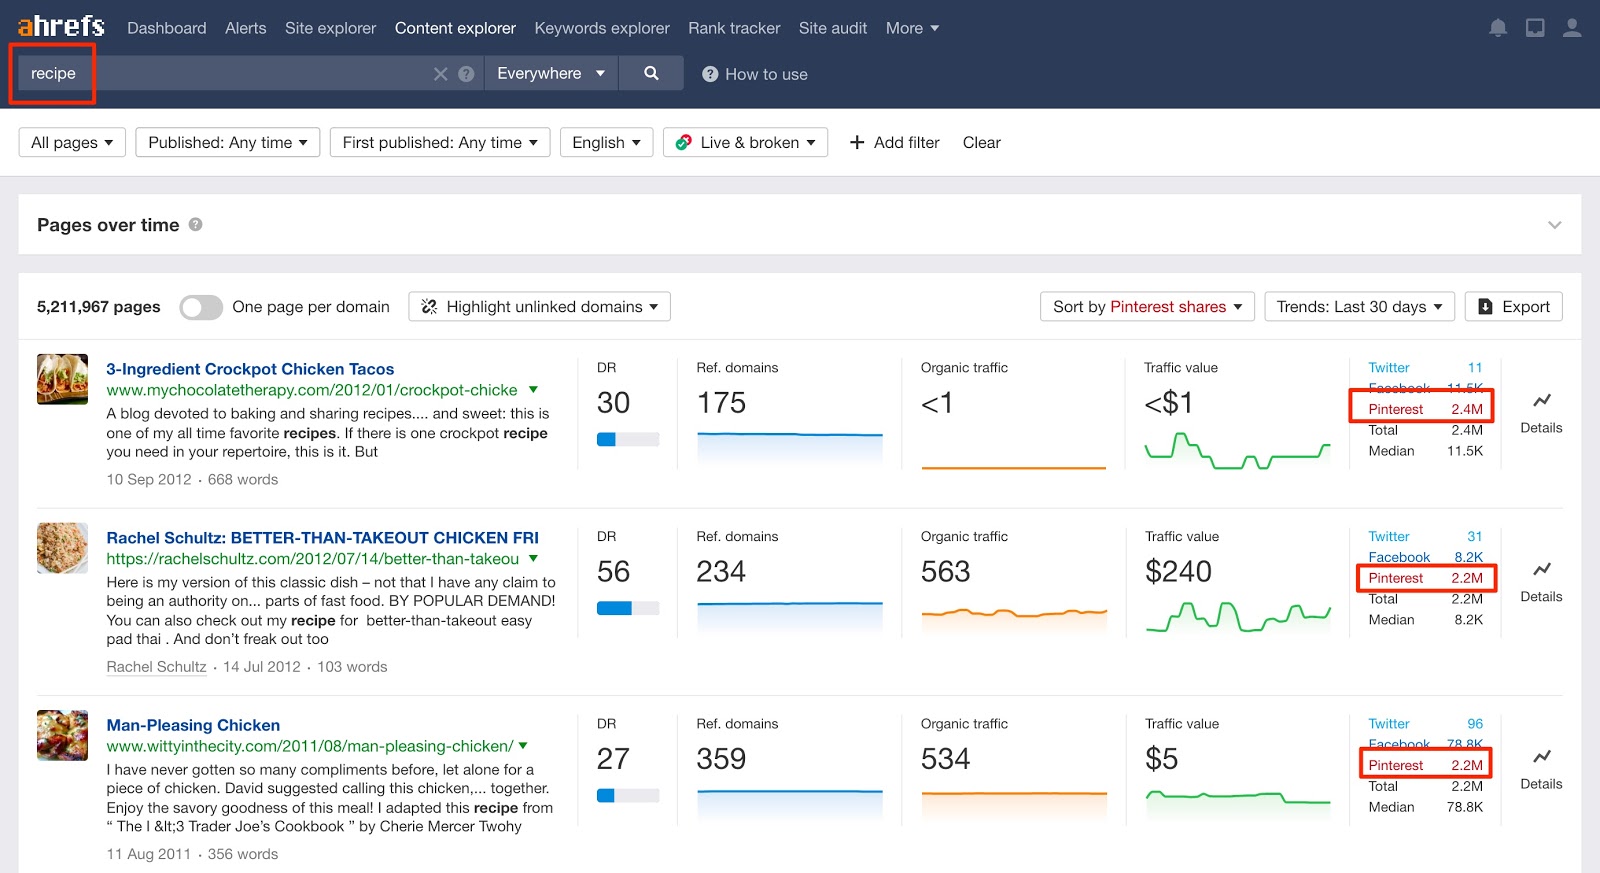Viewport: 1600px width, 873px height.
Task: Run search with the magnifier icon
Action: pos(651,73)
